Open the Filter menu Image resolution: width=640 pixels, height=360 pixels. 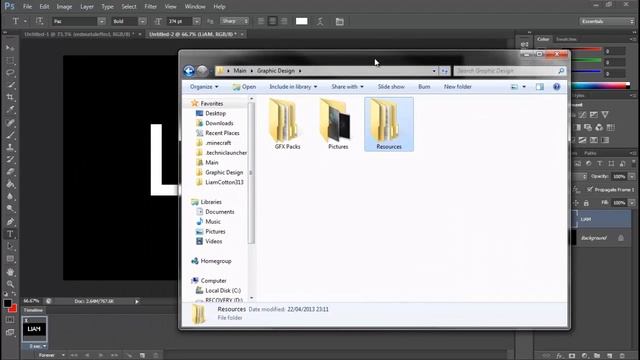150,7
